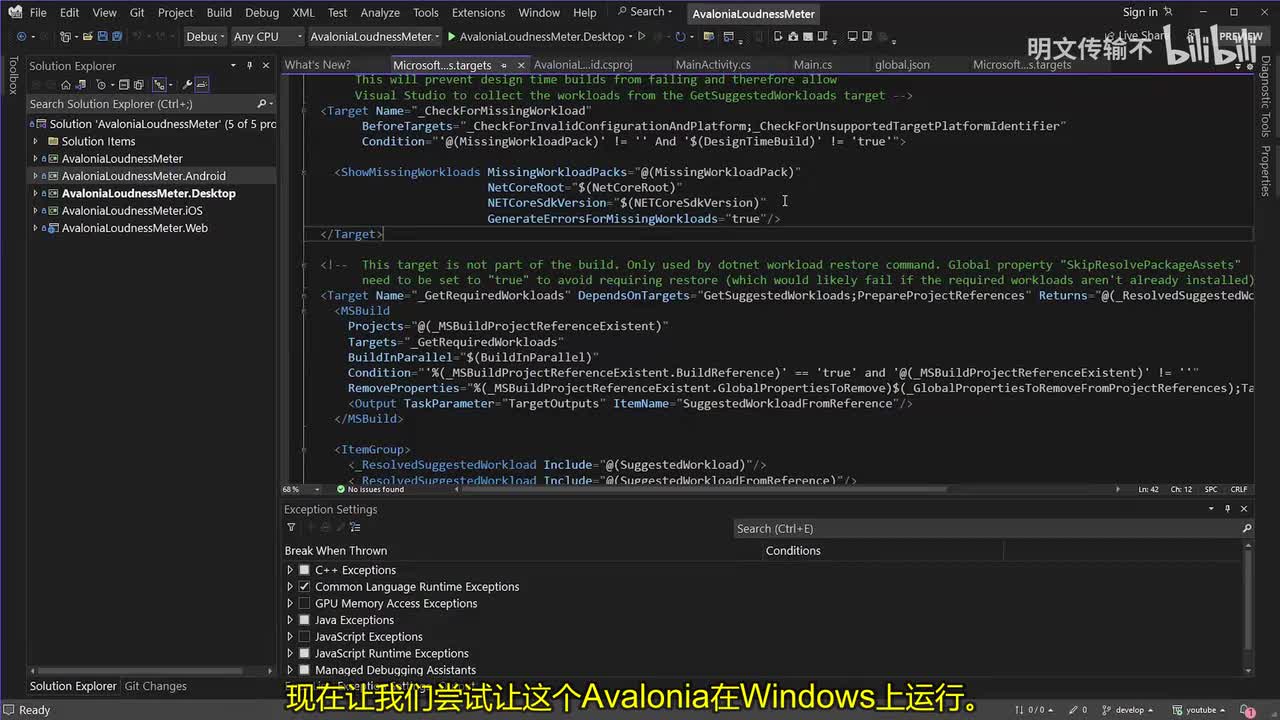Screen dimensions: 1280x720
Task: Pin the Exception Settings panel
Action: tap(1228, 509)
